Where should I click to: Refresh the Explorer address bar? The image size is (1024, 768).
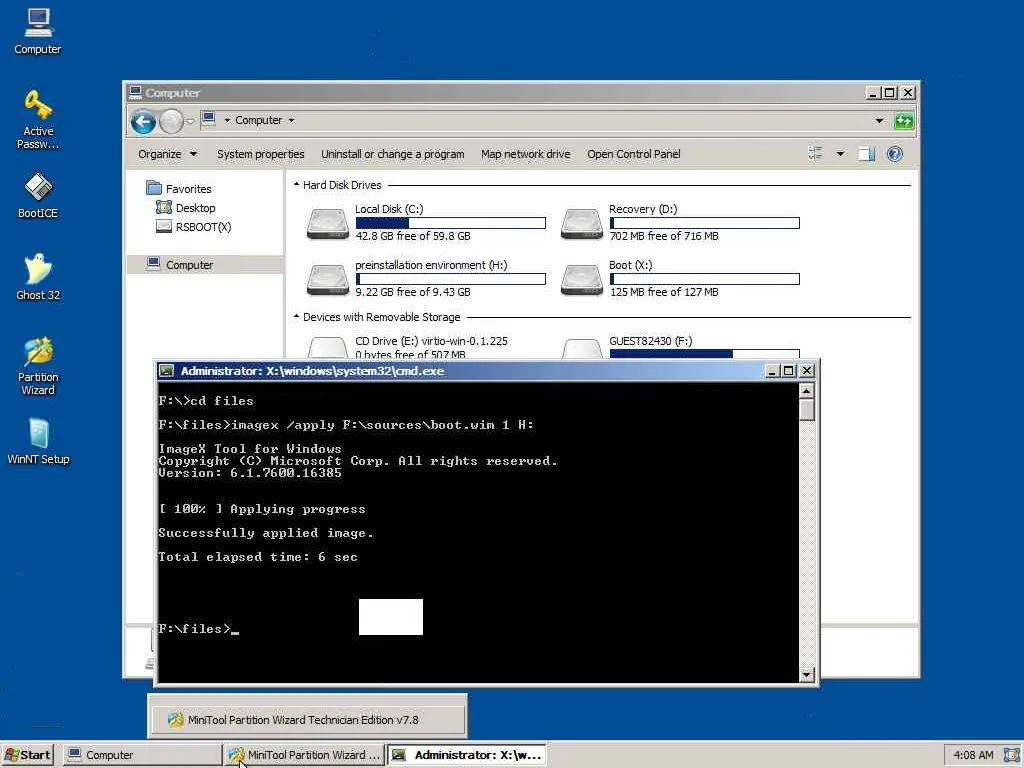pos(904,120)
